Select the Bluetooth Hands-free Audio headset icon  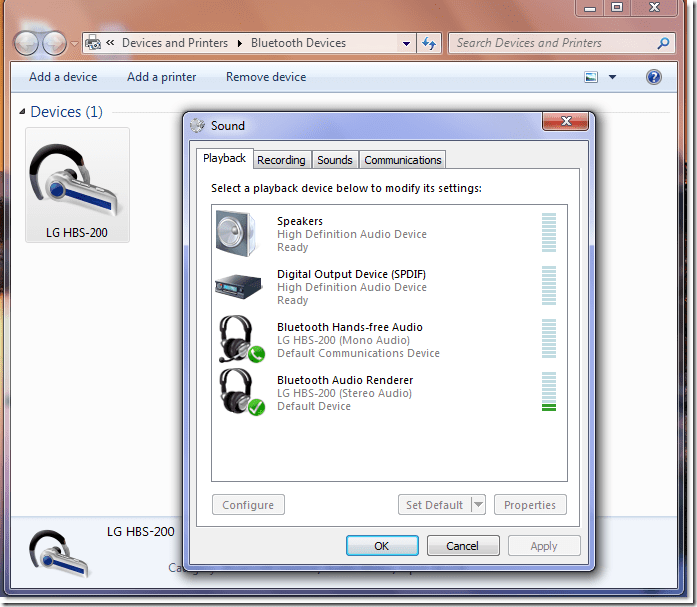[240, 339]
